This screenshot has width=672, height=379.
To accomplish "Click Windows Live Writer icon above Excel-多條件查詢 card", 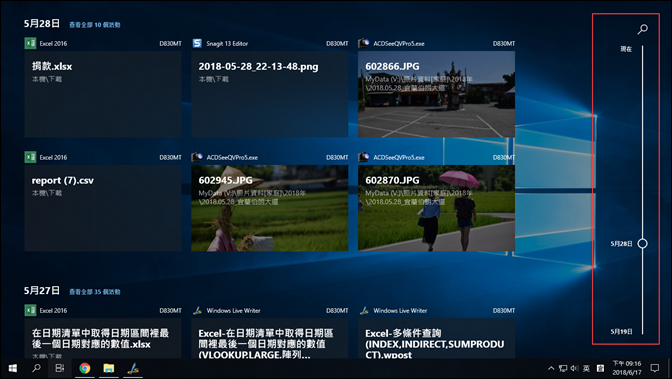I will click(x=364, y=310).
